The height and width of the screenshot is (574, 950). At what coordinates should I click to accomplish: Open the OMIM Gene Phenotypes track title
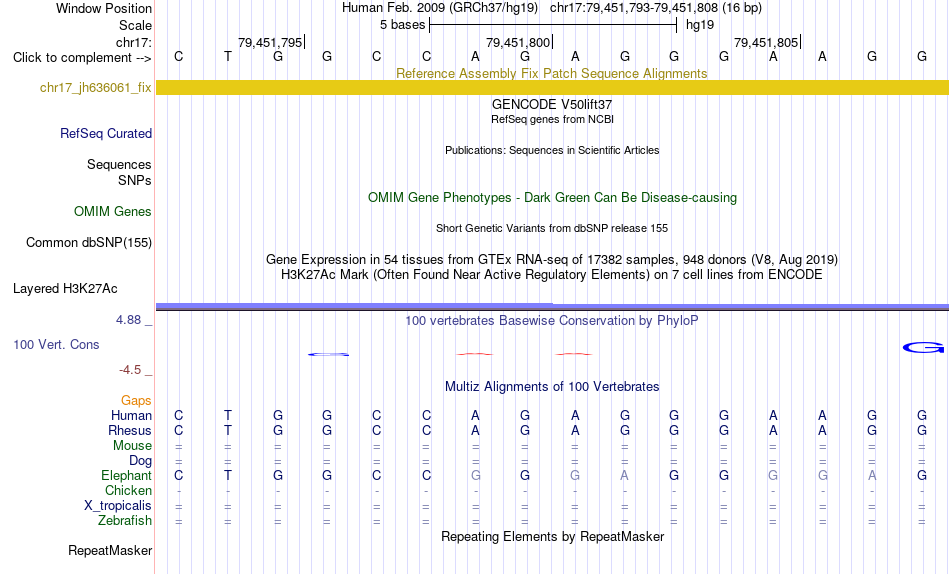552,198
